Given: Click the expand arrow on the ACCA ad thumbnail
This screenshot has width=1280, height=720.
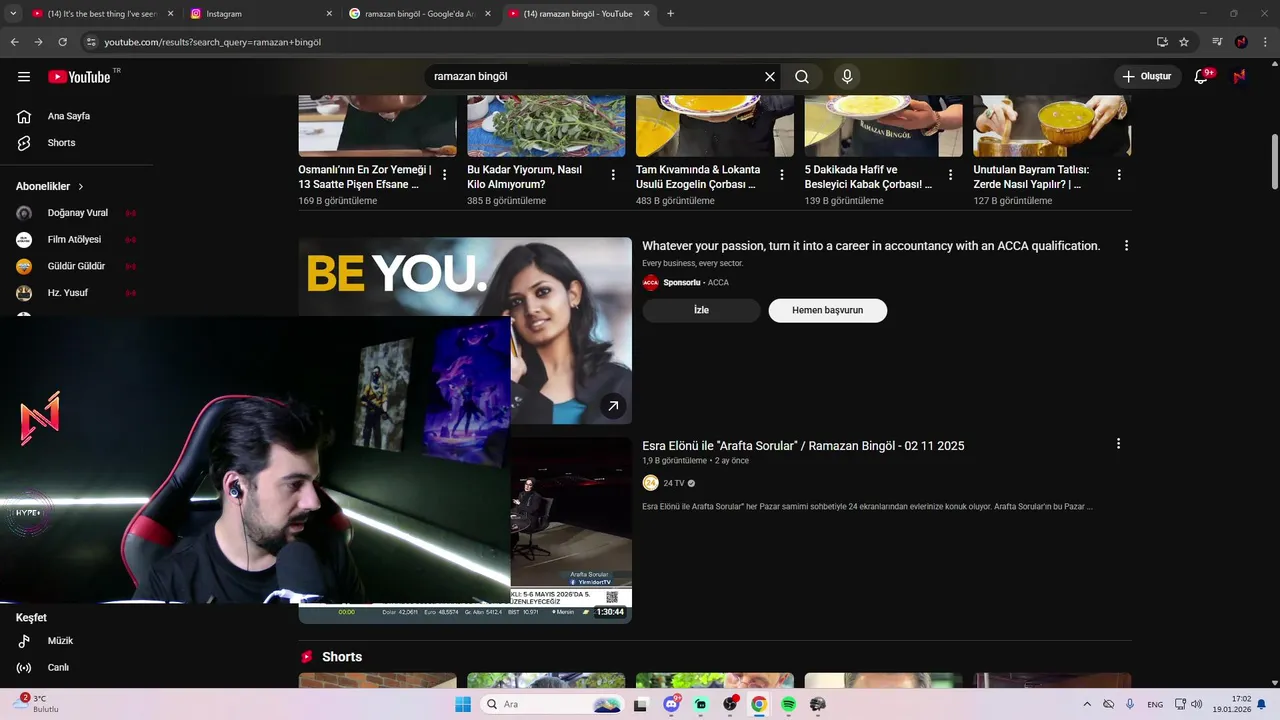Looking at the screenshot, I should click(613, 405).
